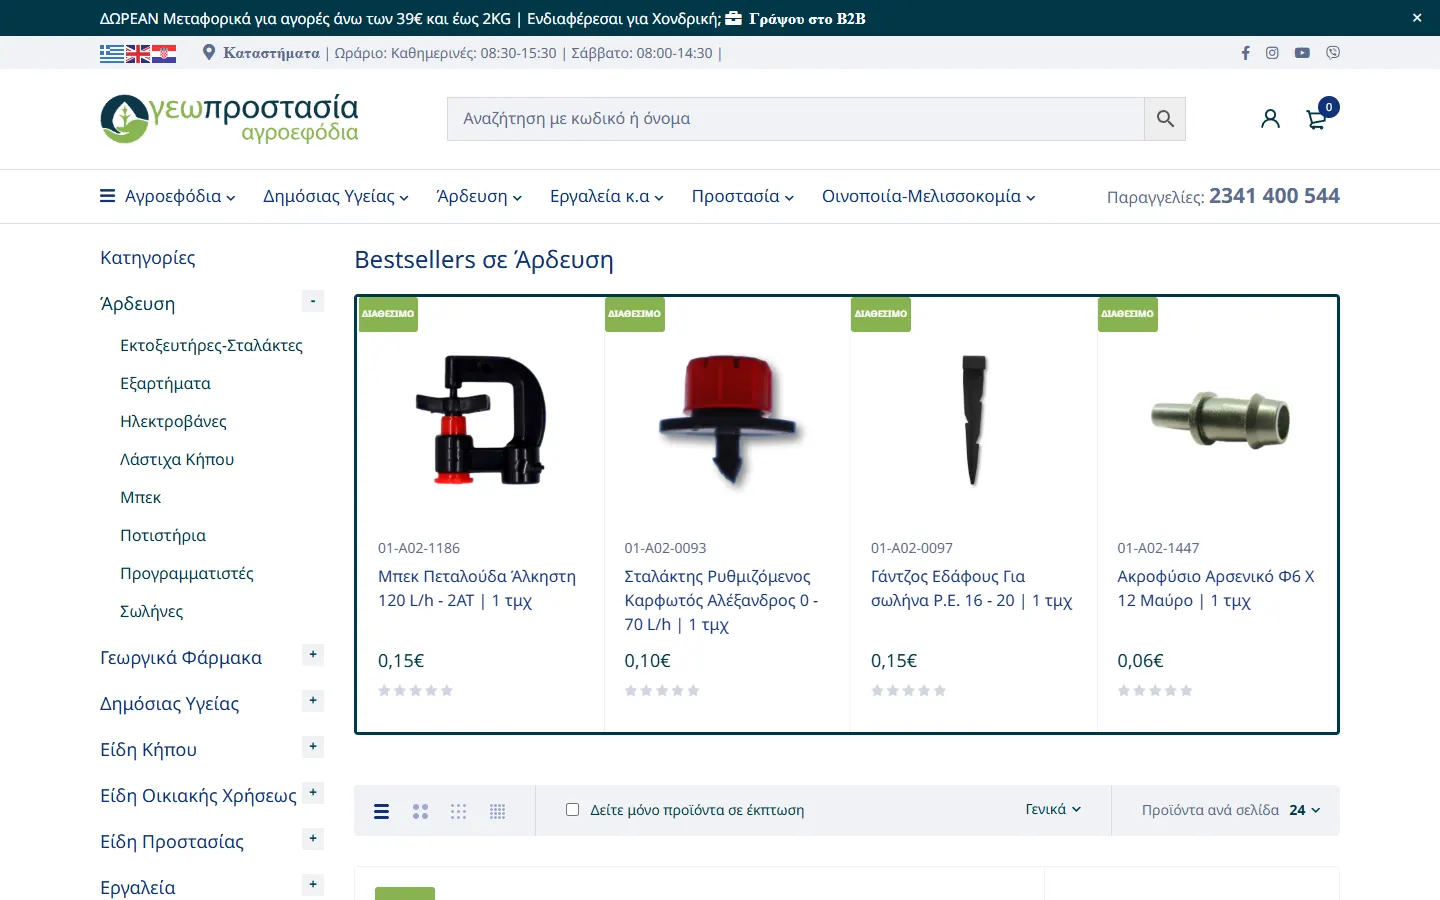Open the Δημόσιας Υγείας navigation menu

(x=336, y=197)
